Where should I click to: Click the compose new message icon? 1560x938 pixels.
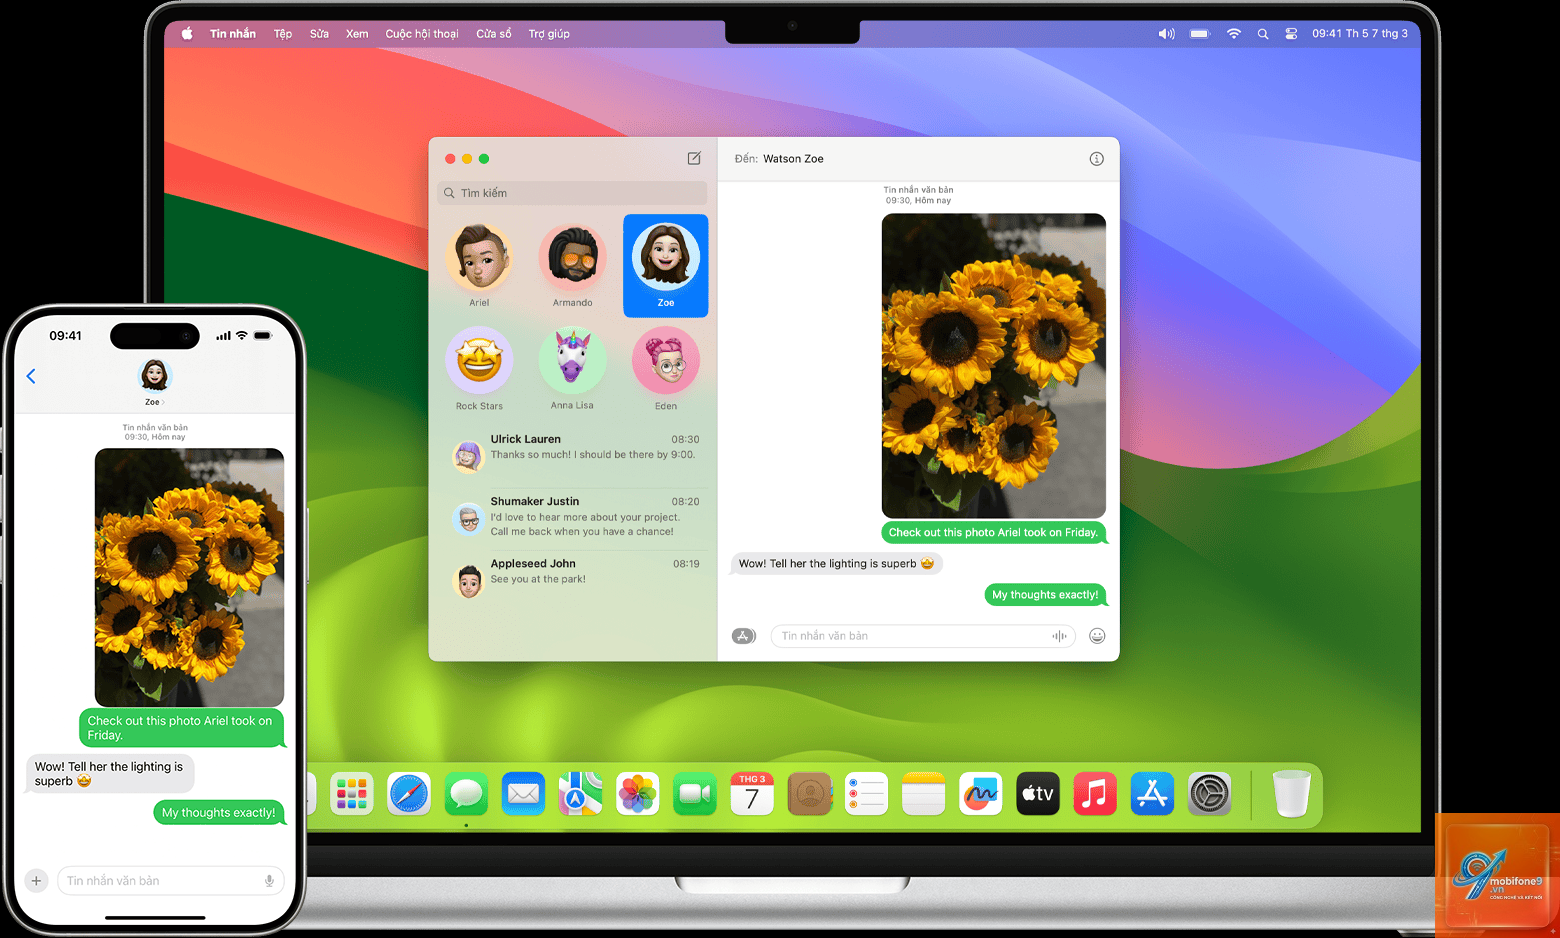point(694,158)
